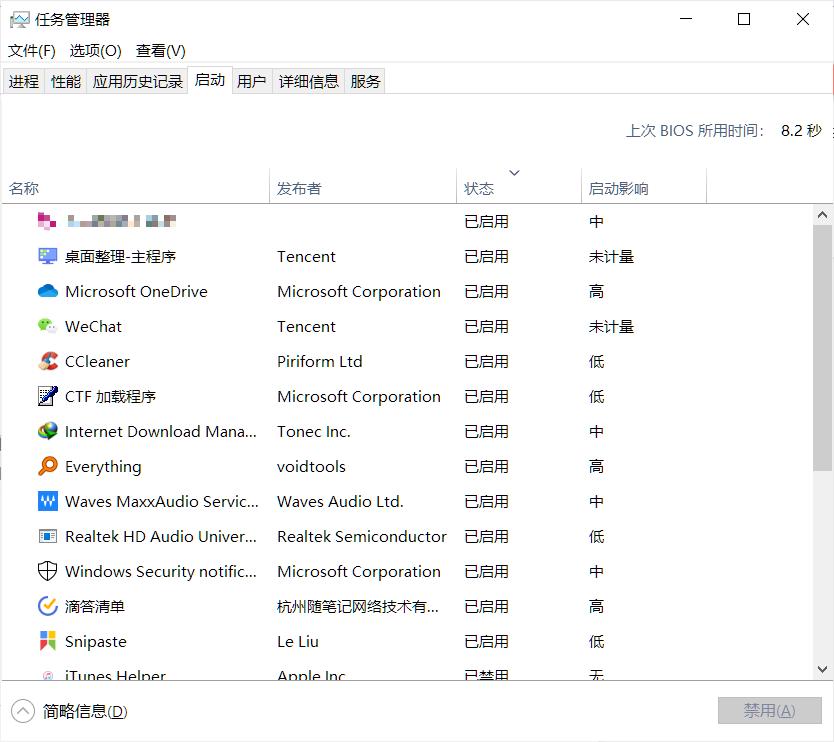
Task: Open the 查看 menu
Action: point(159,50)
